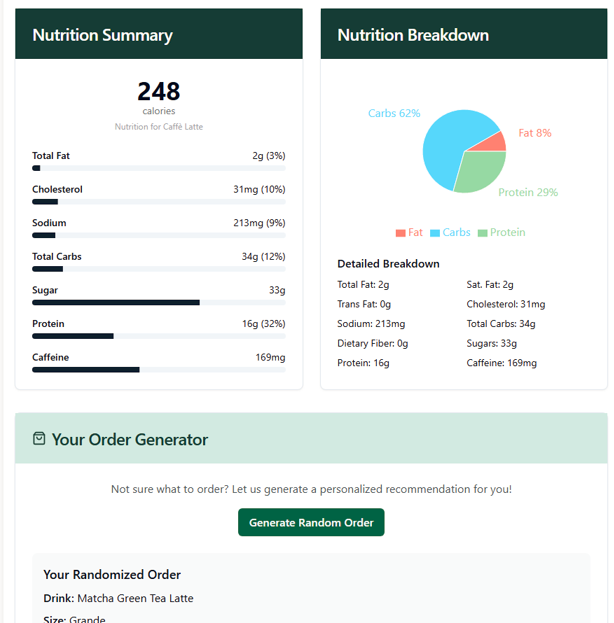The height and width of the screenshot is (623, 614).
Task: Select the Fat legend swatch
Action: pos(400,233)
